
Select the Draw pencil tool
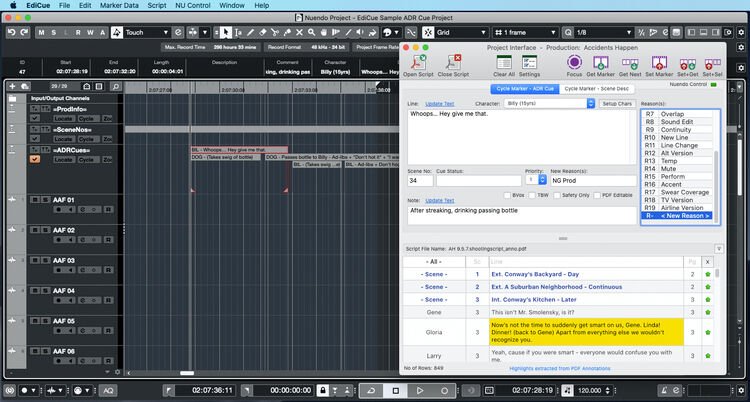[250, 33]
